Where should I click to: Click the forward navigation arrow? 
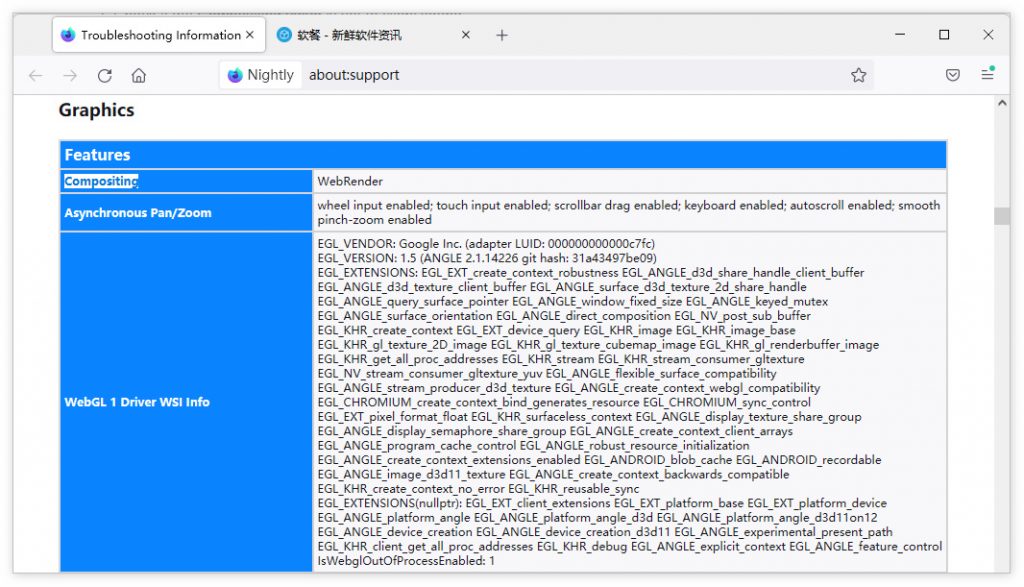[x=70, y=75]
